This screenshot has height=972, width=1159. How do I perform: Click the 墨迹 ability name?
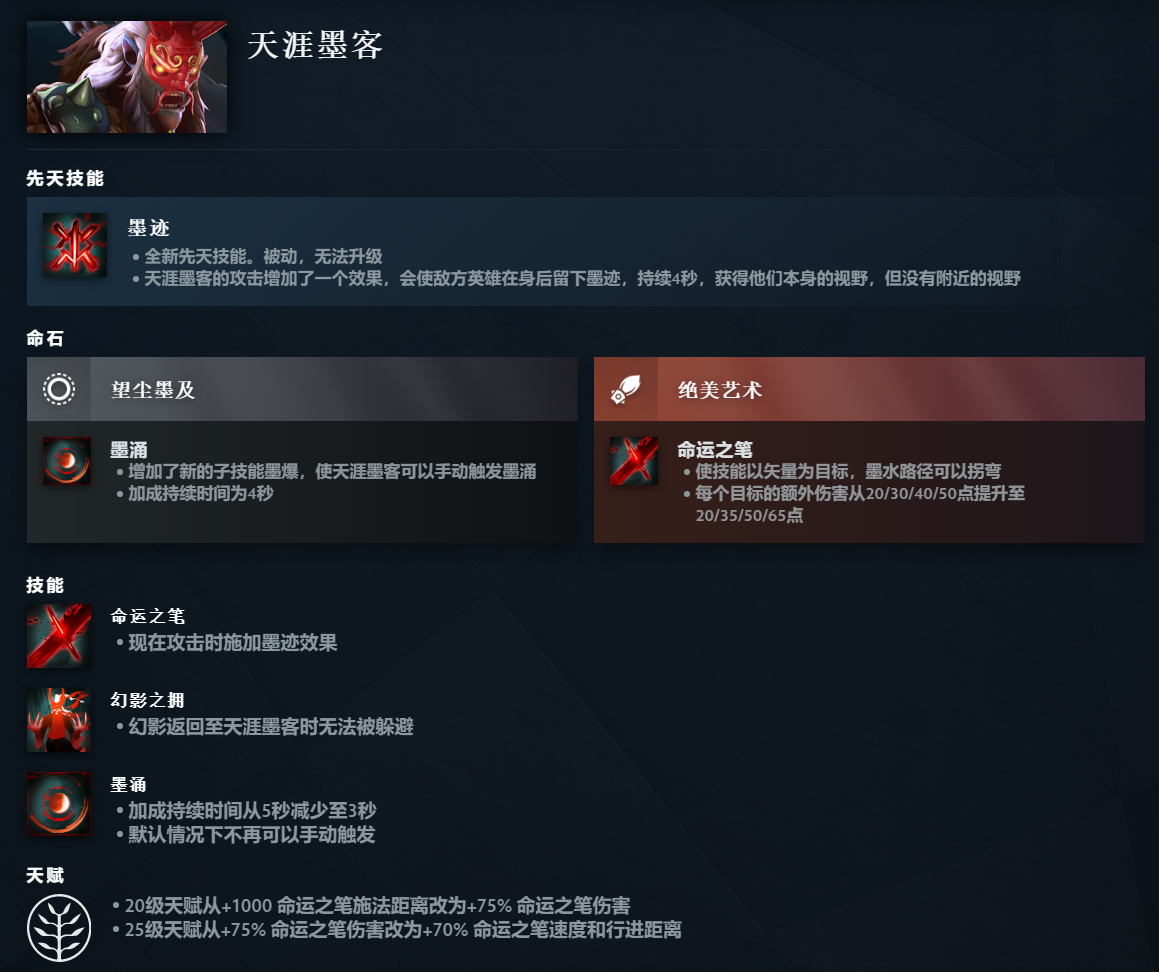(x=149, y=228)
